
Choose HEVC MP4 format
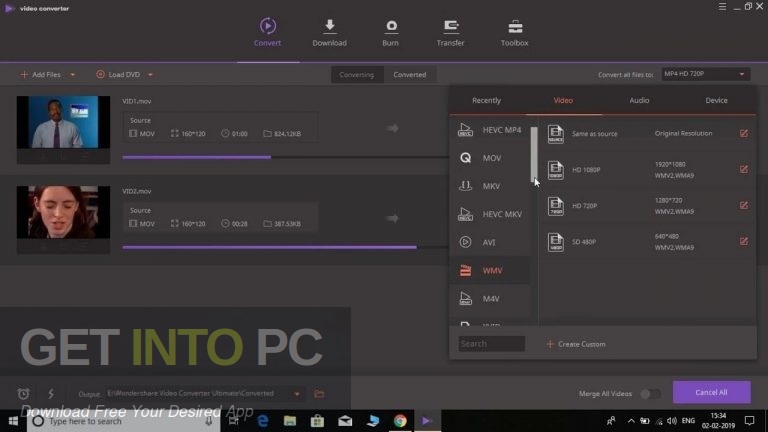click(x=490, y=130)
